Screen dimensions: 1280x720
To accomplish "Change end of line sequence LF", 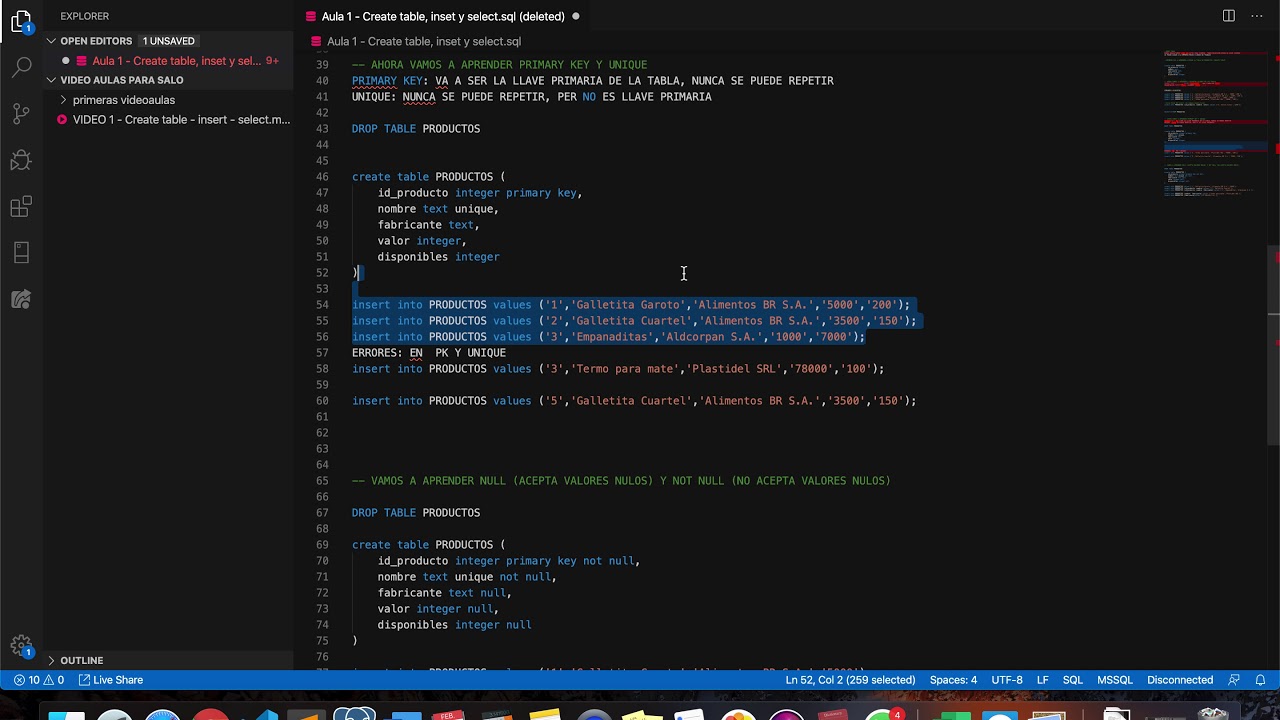I will pos(1042,680).
